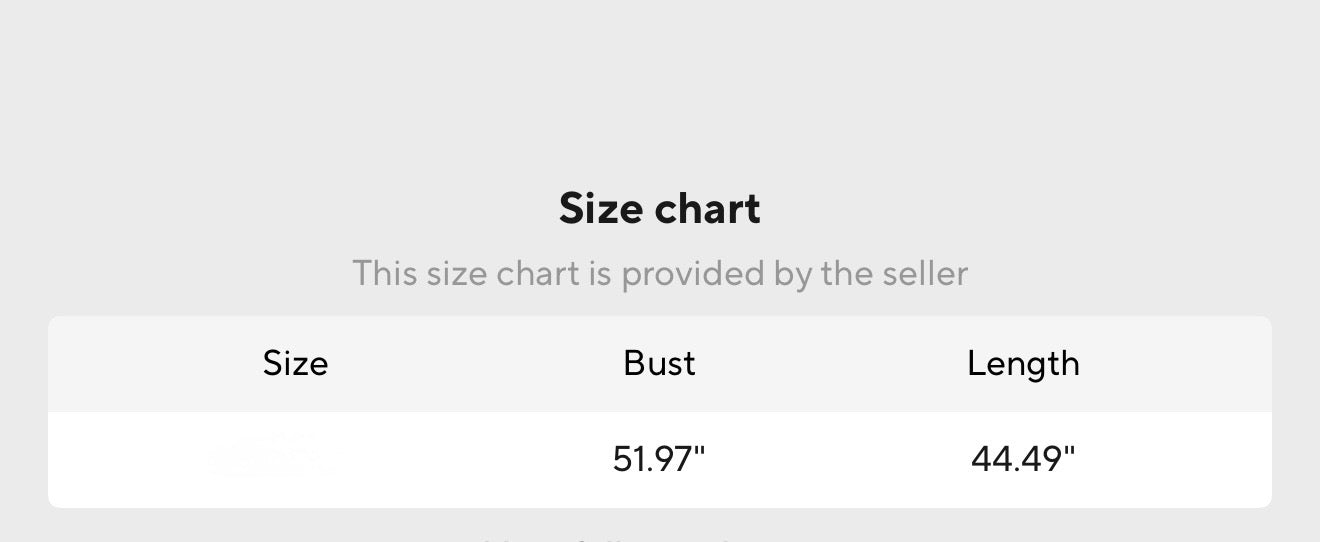Click the 51.97" bust measurement
Viewport: 1320px width, 542px height.
point(658,459)
